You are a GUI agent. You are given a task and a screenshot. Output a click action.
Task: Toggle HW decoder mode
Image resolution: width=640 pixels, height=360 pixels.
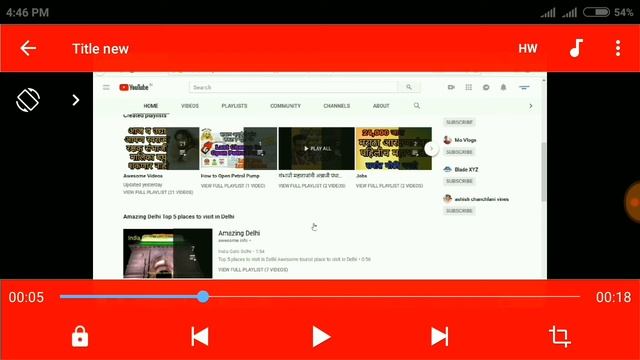pos(527,49)
